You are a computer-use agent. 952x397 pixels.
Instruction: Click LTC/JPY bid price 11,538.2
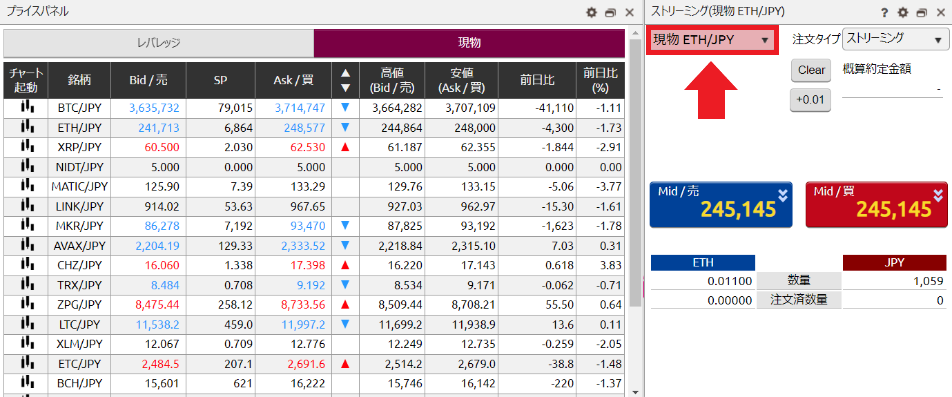point(157,324)
